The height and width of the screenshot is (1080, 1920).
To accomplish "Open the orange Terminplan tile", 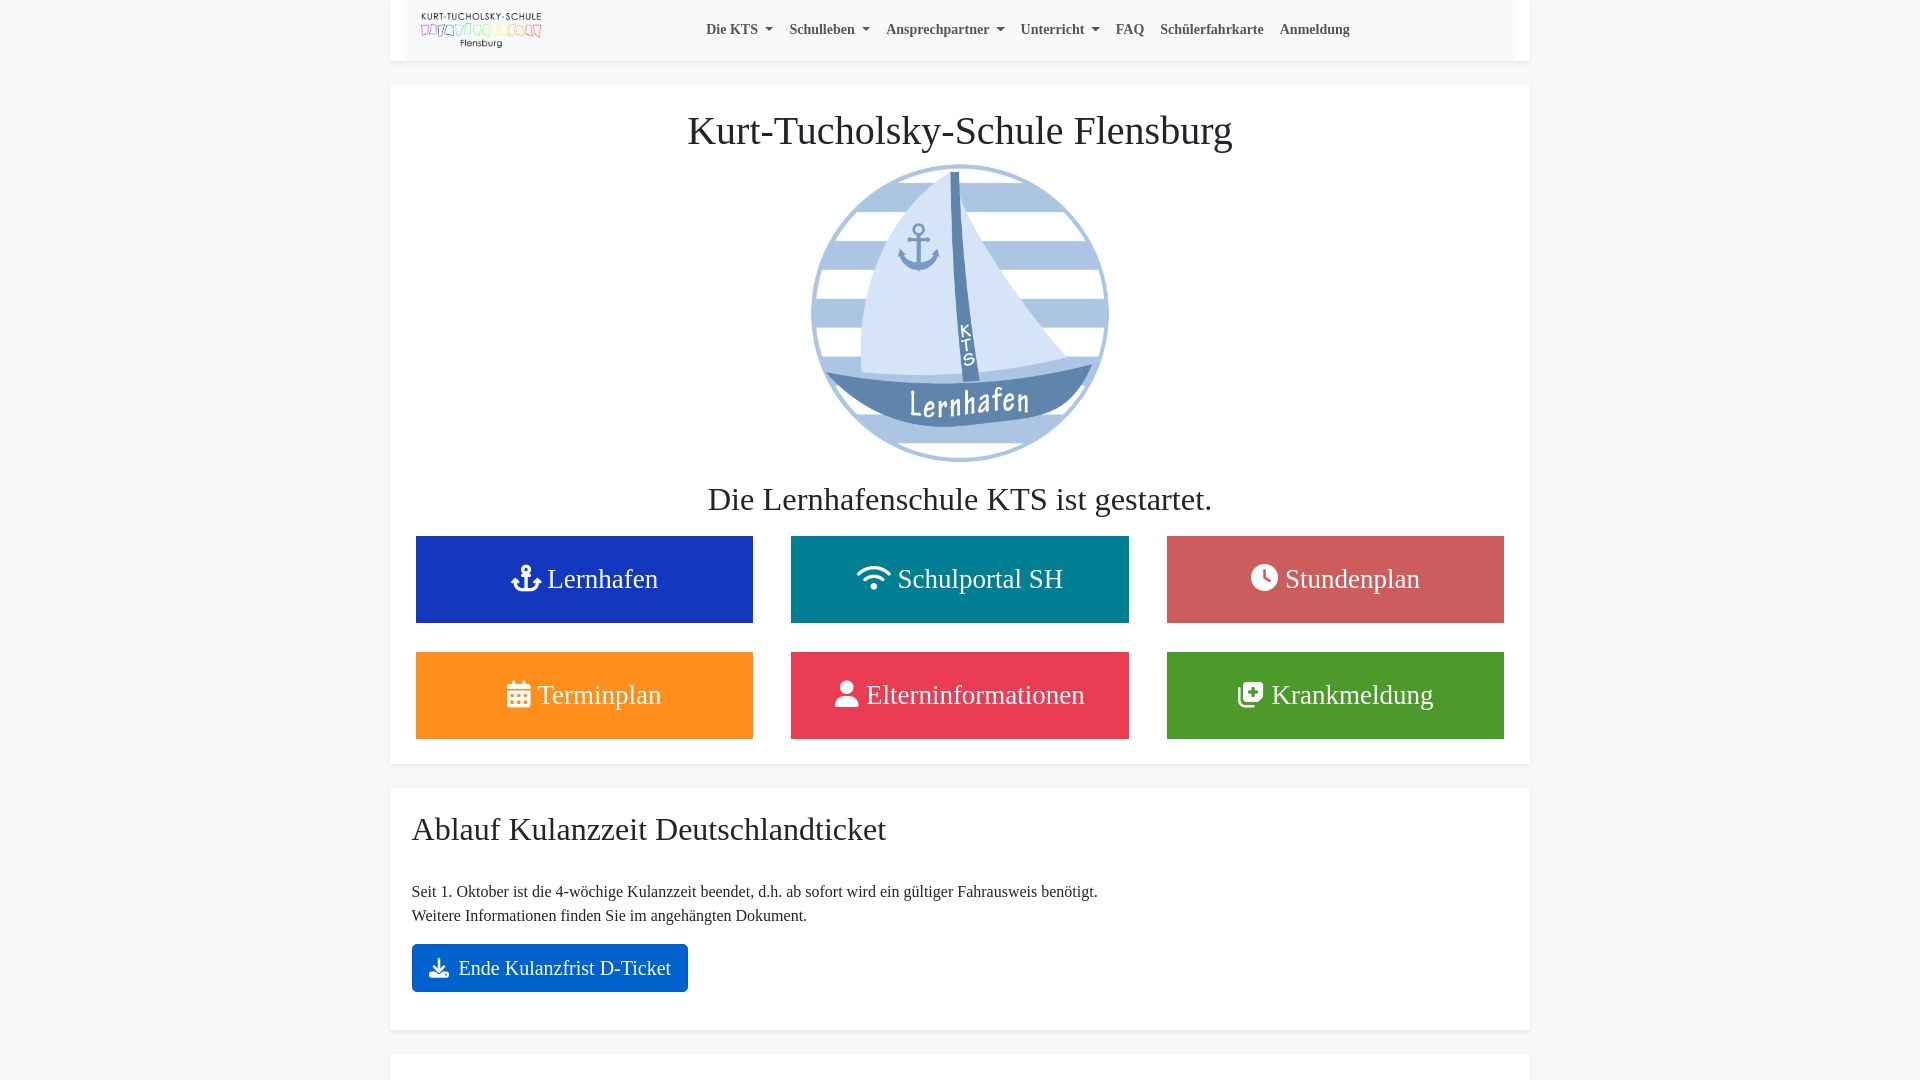I will 584,695.
